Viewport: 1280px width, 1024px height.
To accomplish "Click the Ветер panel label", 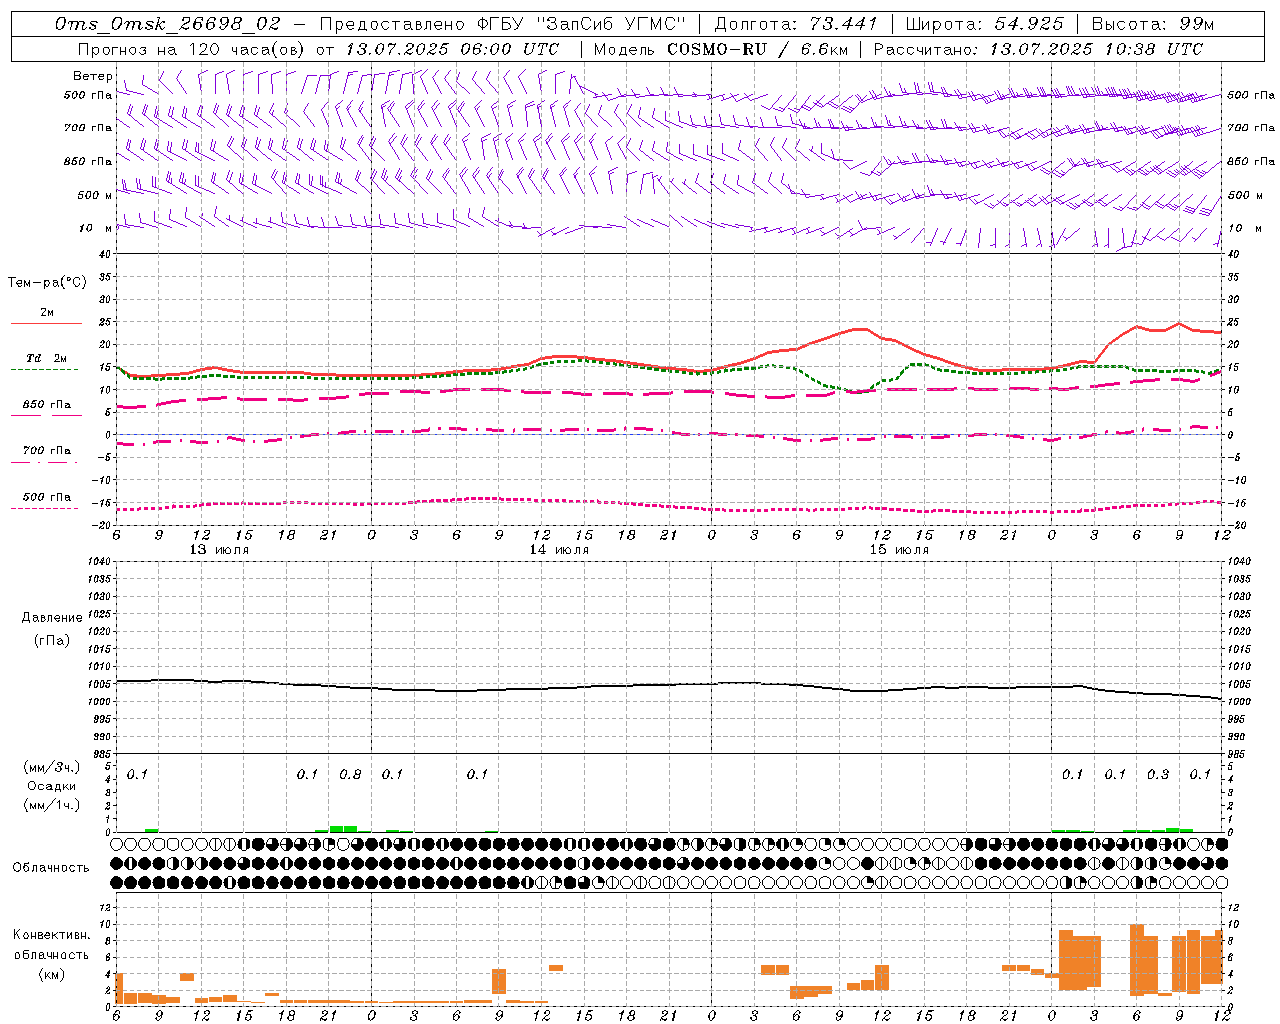I will [92, 76].
